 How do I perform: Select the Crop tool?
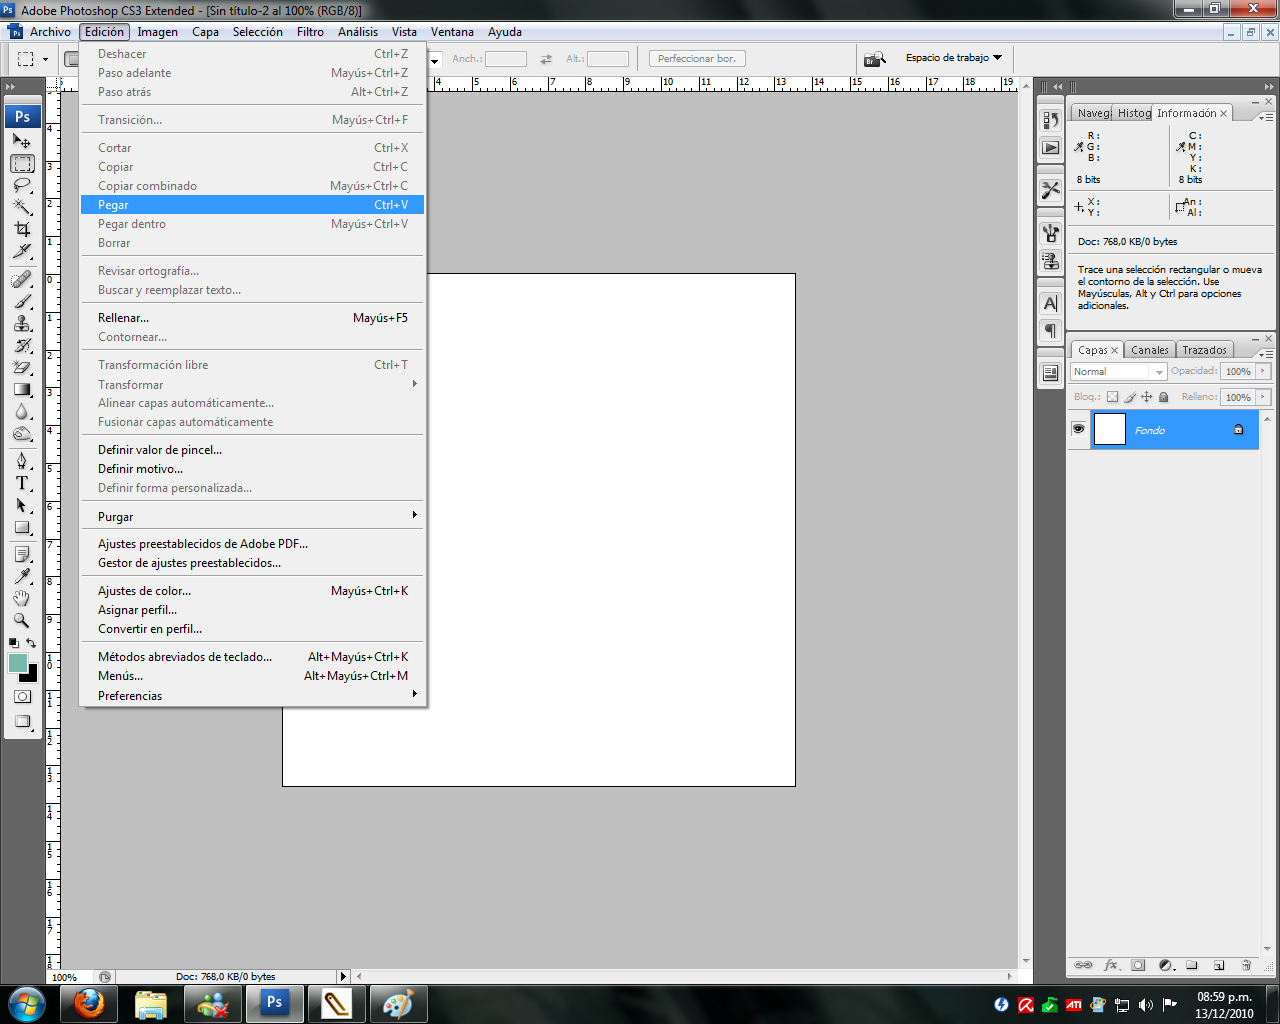coord(22,229)
